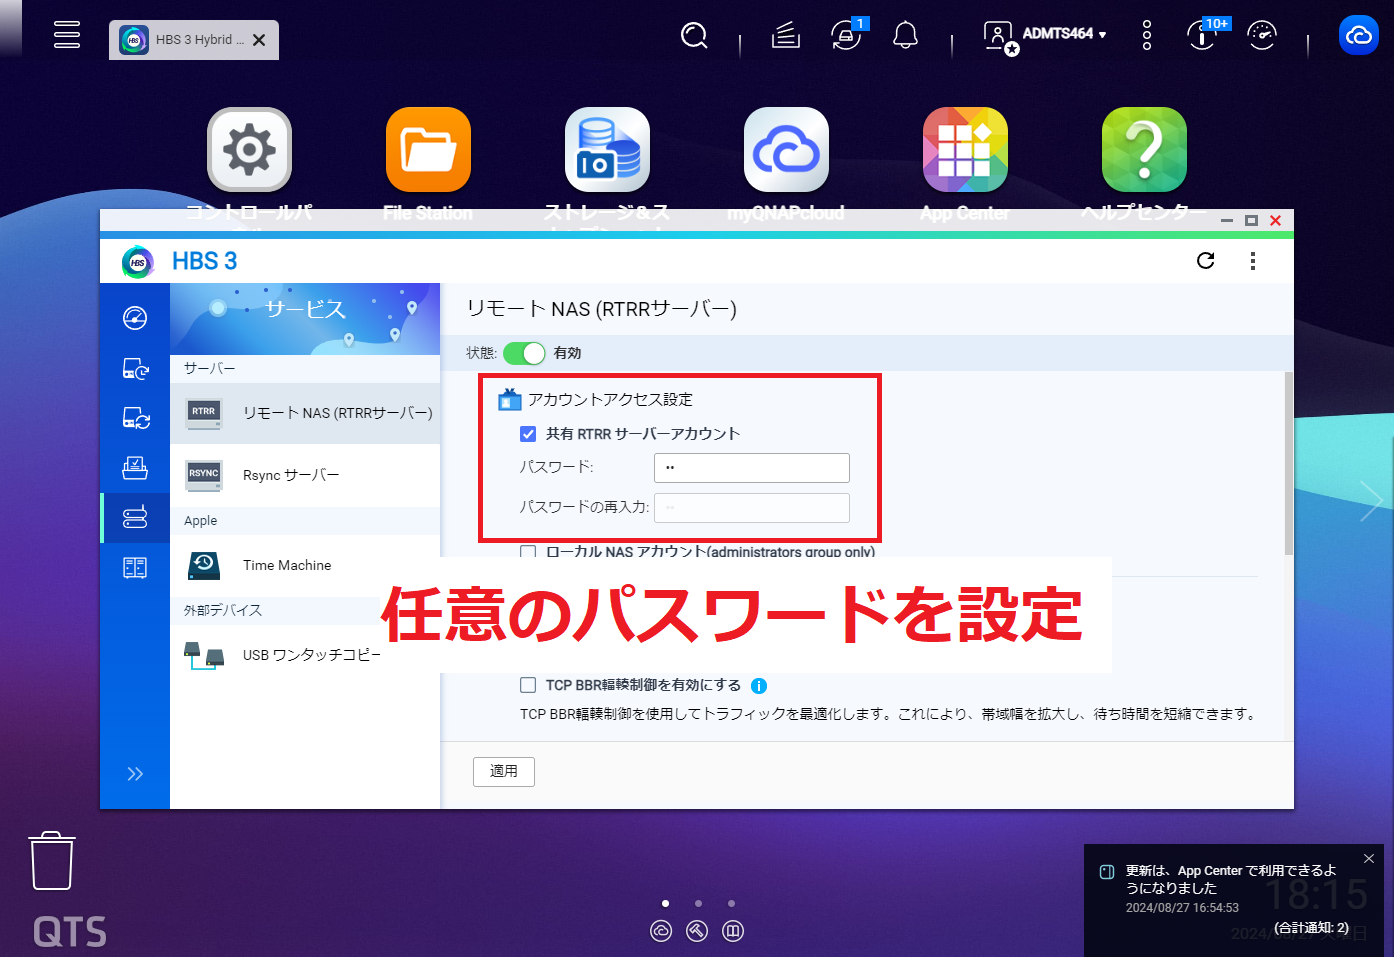Show info tooltip for TCP BBR option
This screenshot has width=1394, height=957.
click(x=759, y=686)
